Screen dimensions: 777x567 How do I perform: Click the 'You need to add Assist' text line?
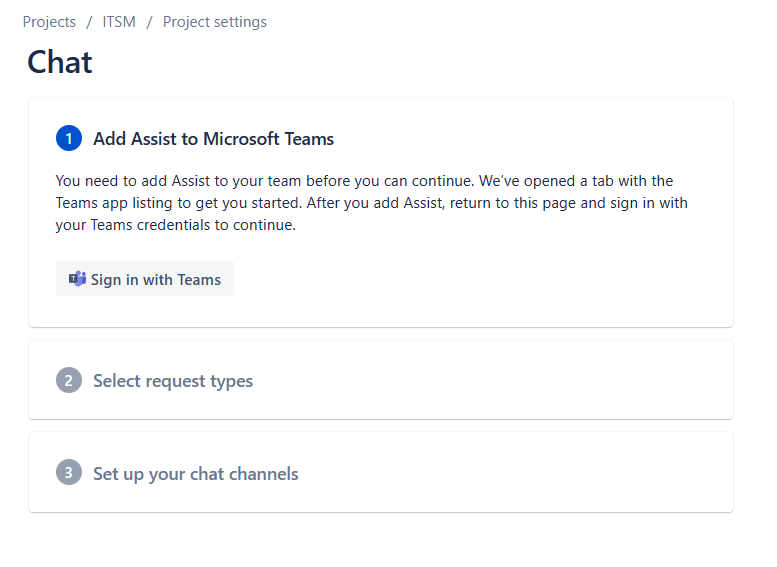(x=364, y=181)
